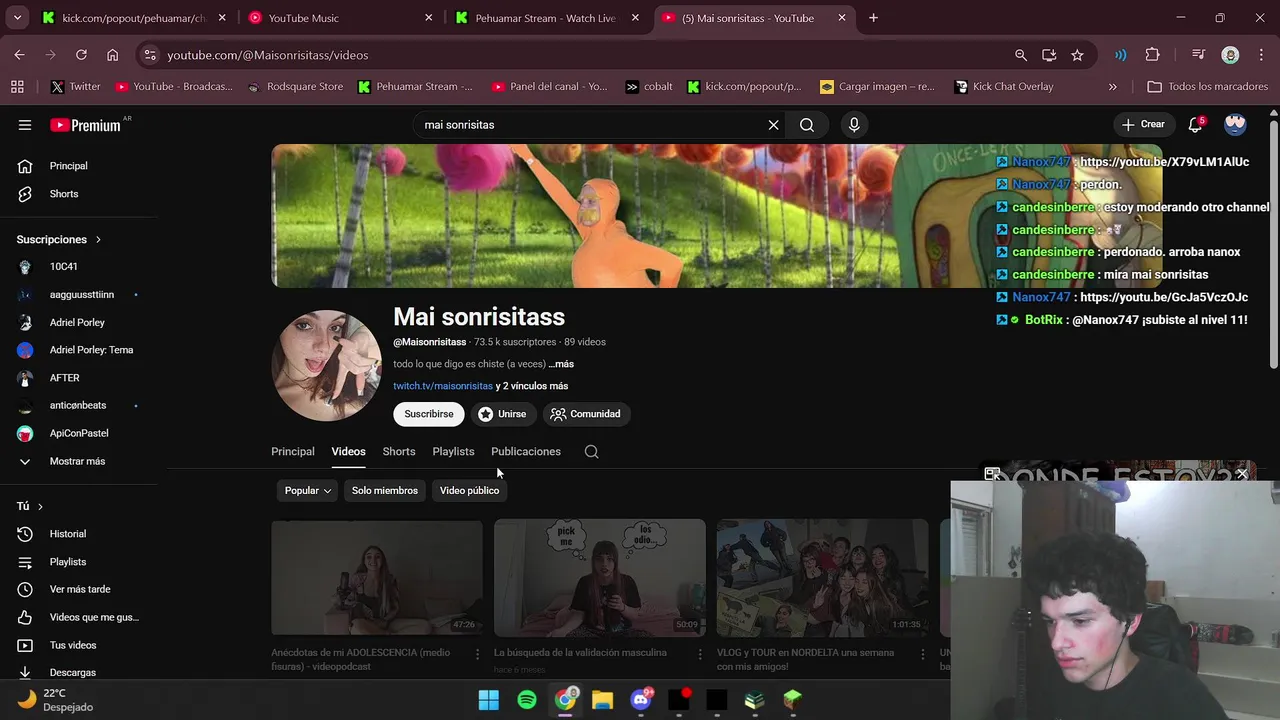Open the YouTube guide hamburger menu
Screen dimensions: 1280x720
point(25,125)
